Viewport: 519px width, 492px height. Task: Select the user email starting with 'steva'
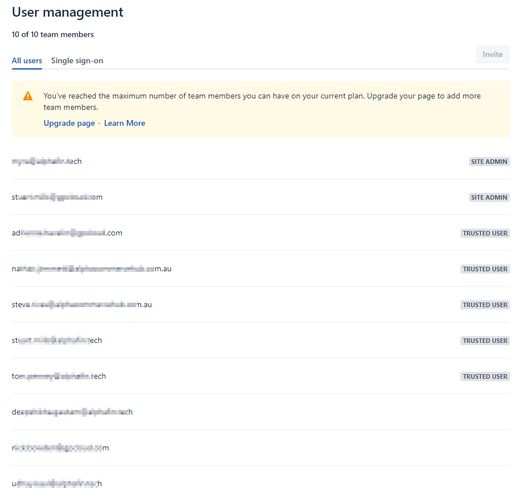82,305
